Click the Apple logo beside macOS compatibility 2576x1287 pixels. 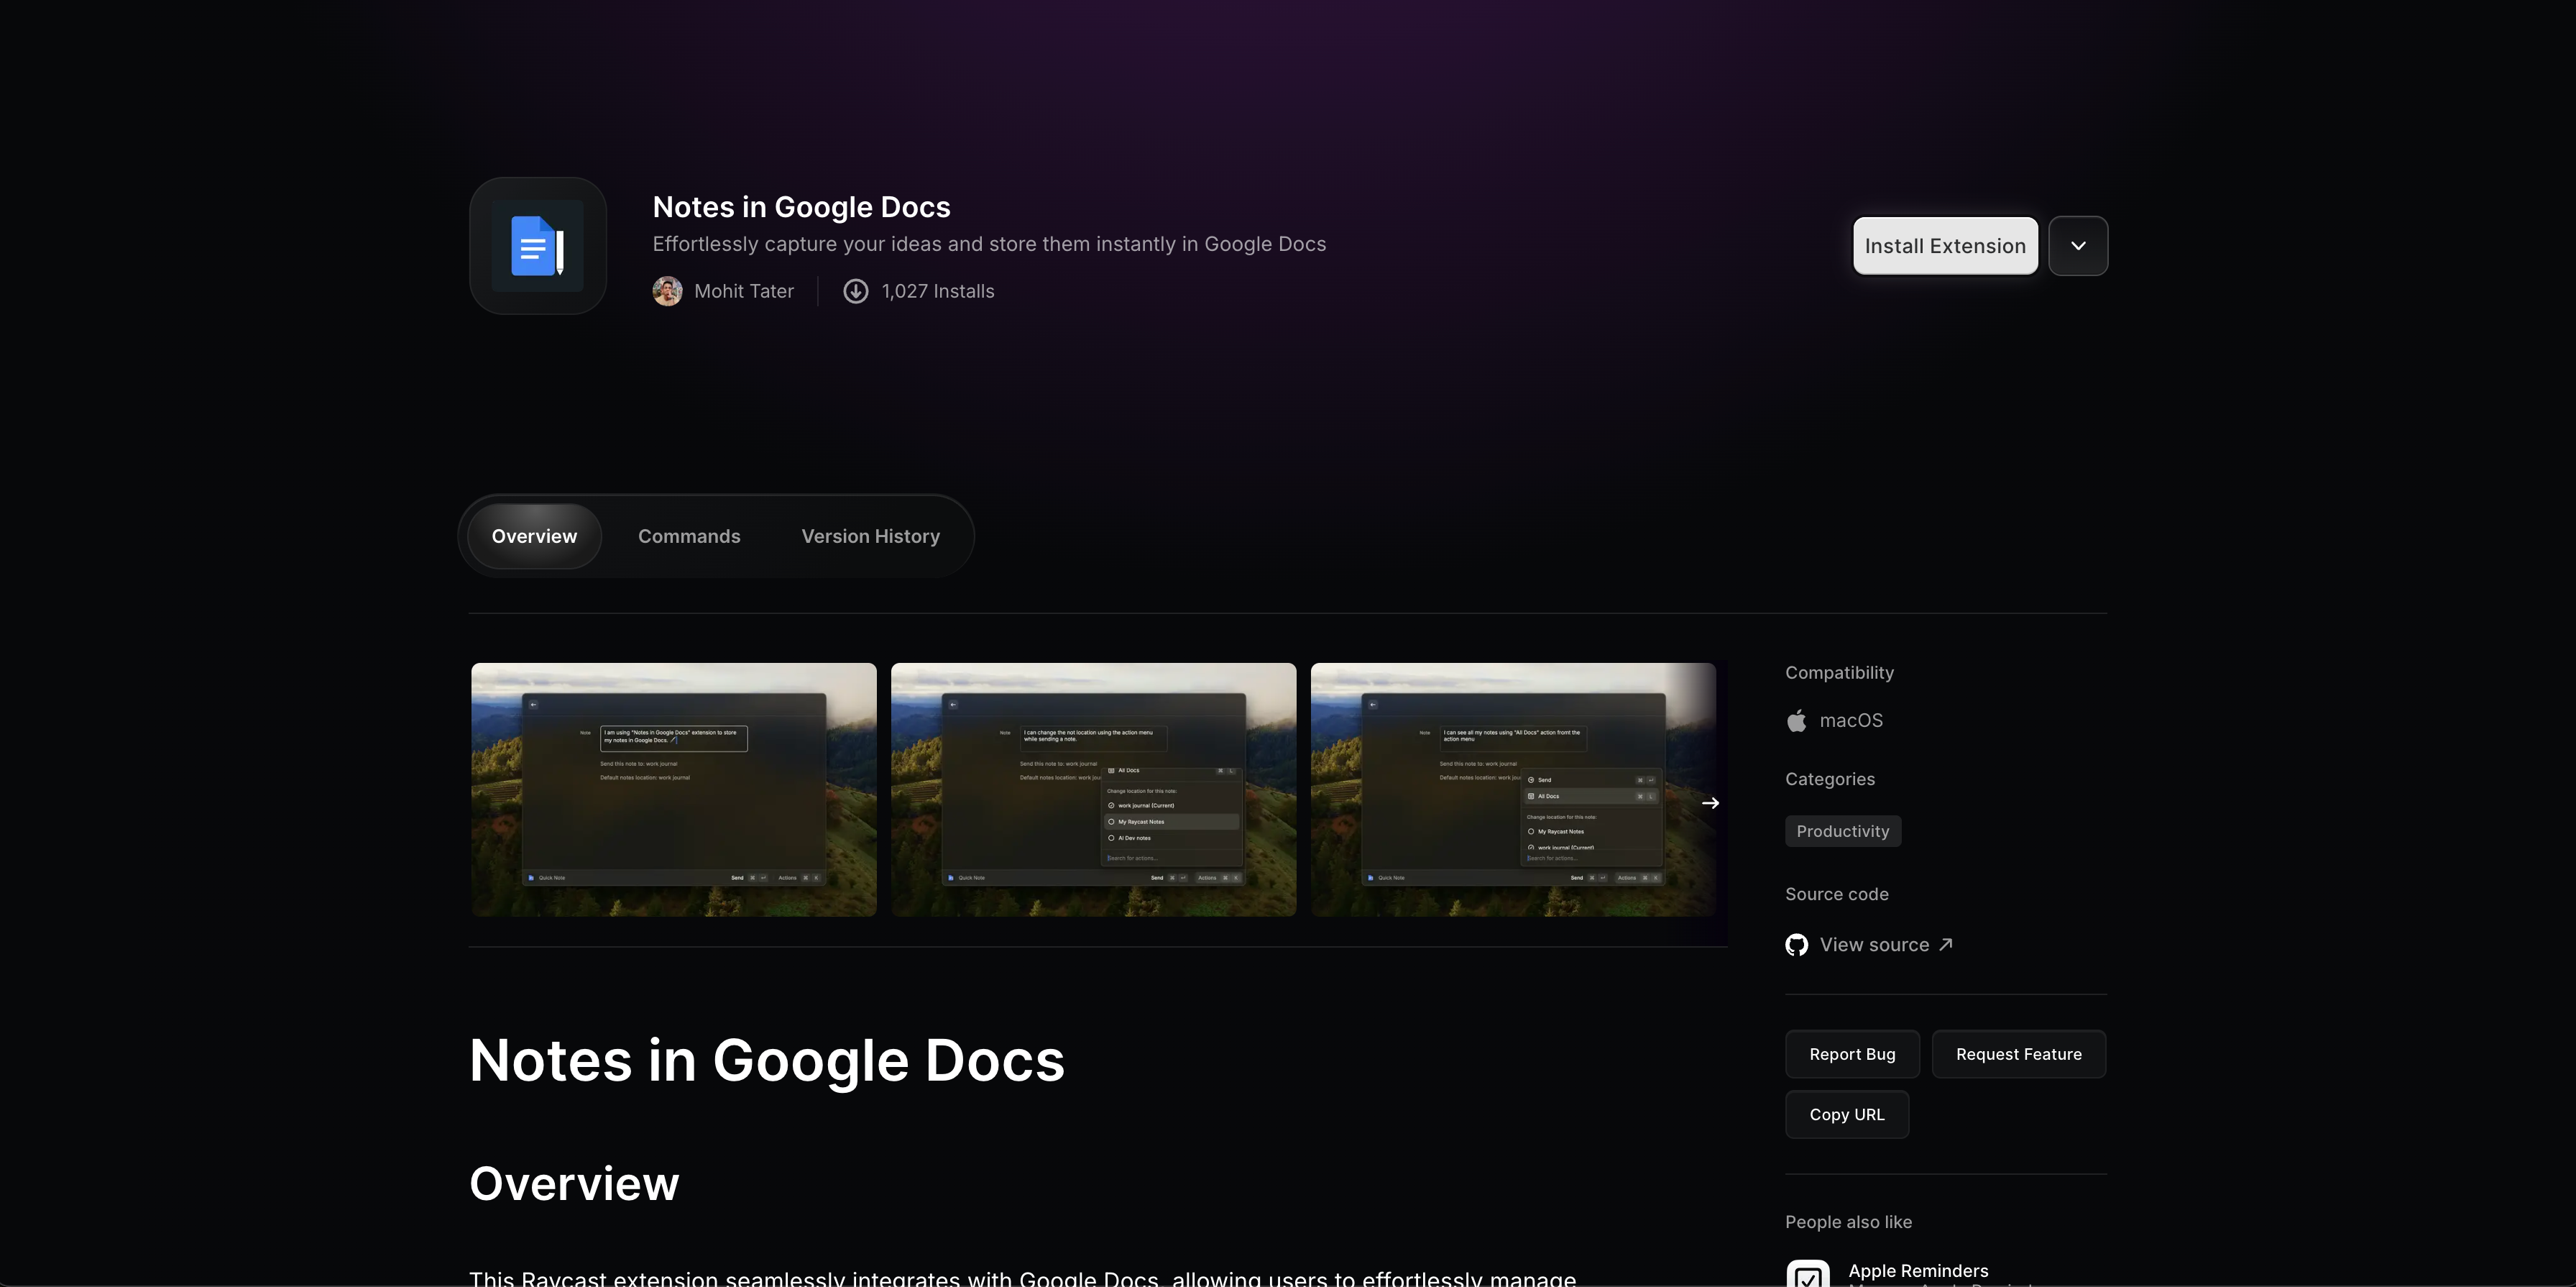click(x=1796, y=720)
